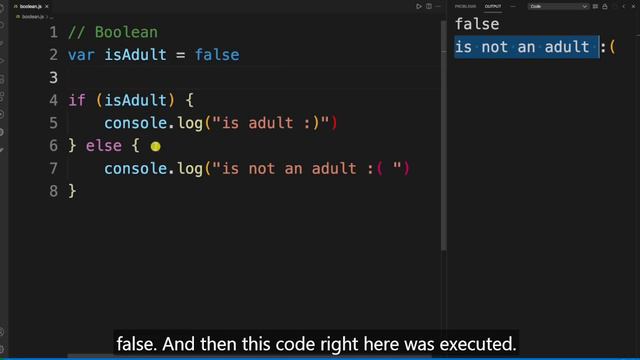Close the boolean.js editor tab
Viewport: 640px width, 360px height.
pyautogui.click(x=47, y=7)
